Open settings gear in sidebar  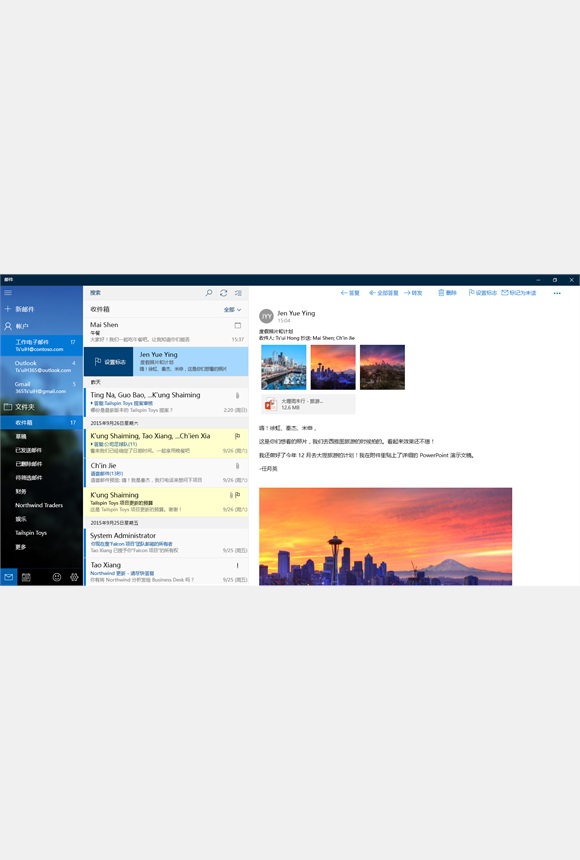click(74, 577)
